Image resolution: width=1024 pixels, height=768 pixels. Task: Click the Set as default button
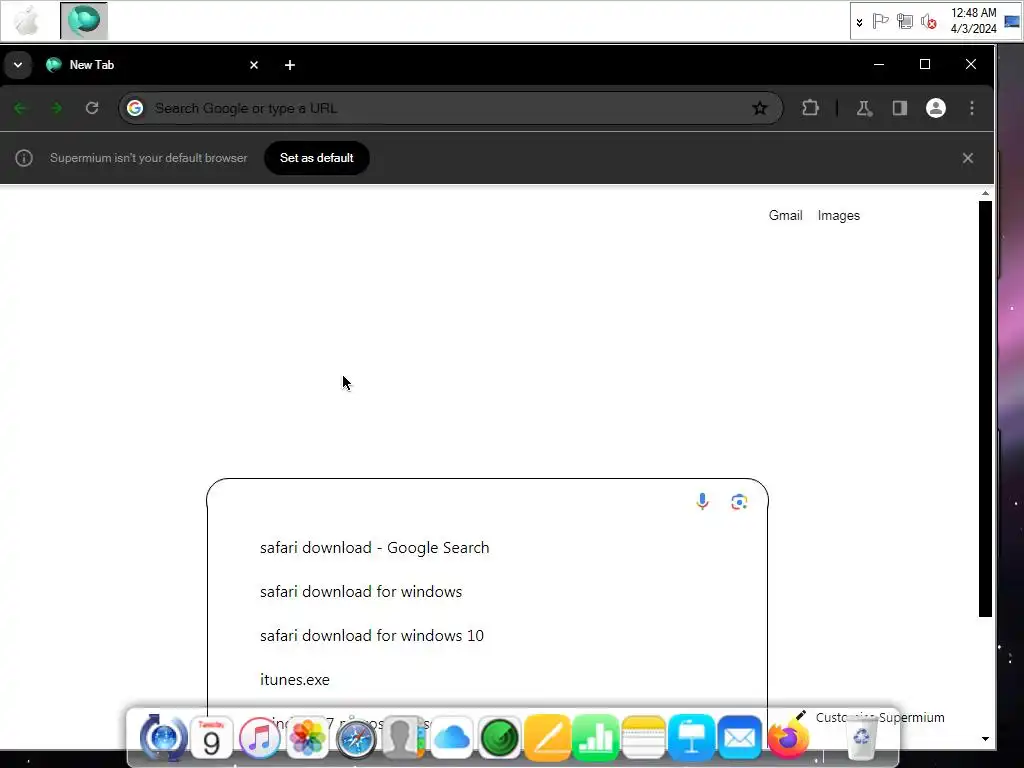(x=317, y=158)
